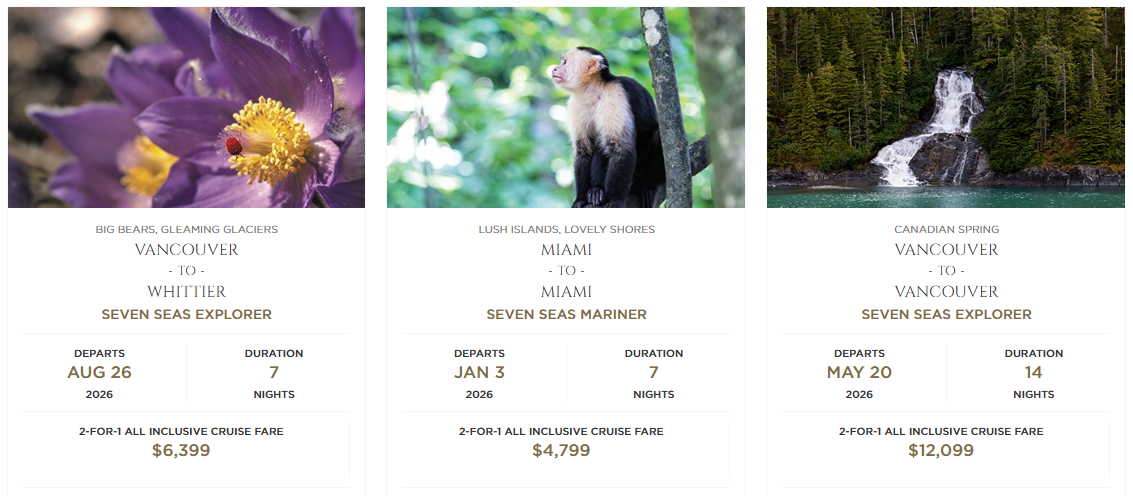Viewport: 1133px width, 496px height.
Task: Open Big Bears, Gleaming Glaciers cruise
Action: coord(187,229)
